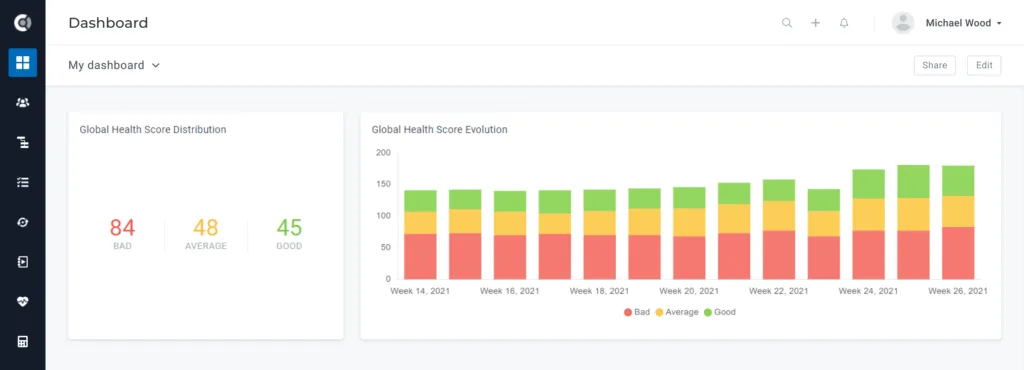The height and width of the screenshot is (370, 1024).
Task: Open the Michael Wood user menu
Action: coord(947,23)
